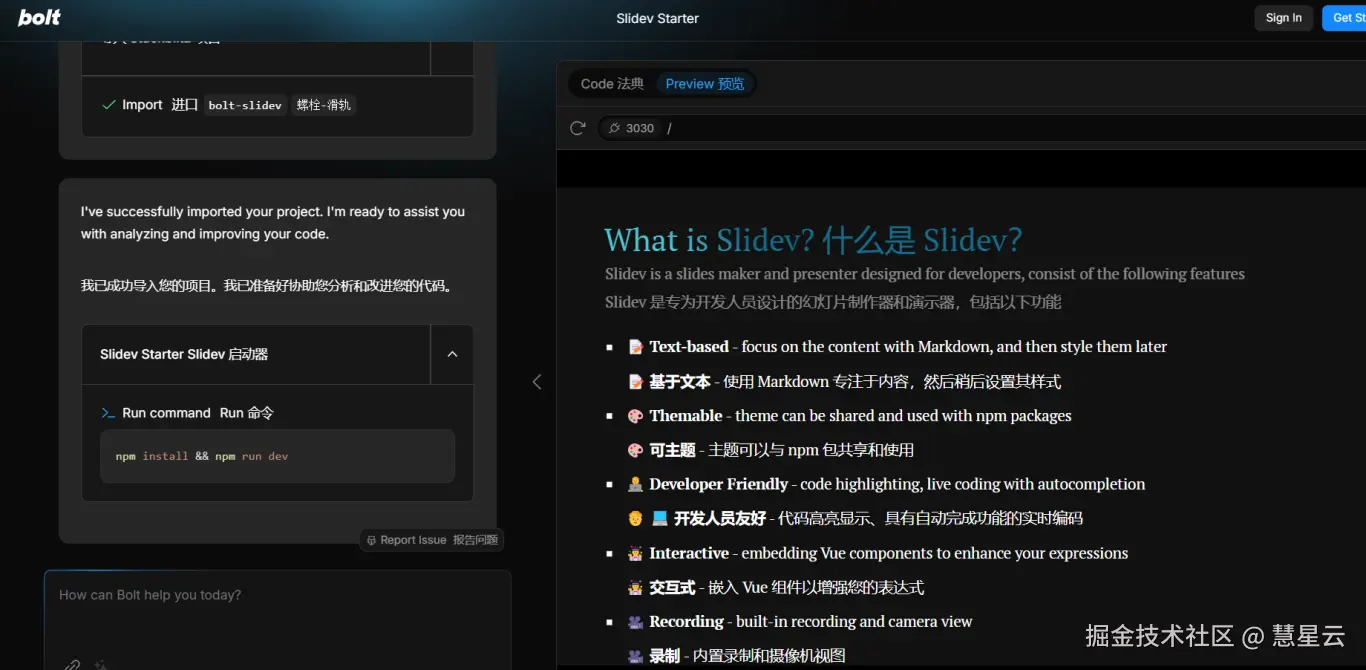Click the bolt-slidev import tag
The image size is (1366, 670).
(x=245, y=105)
